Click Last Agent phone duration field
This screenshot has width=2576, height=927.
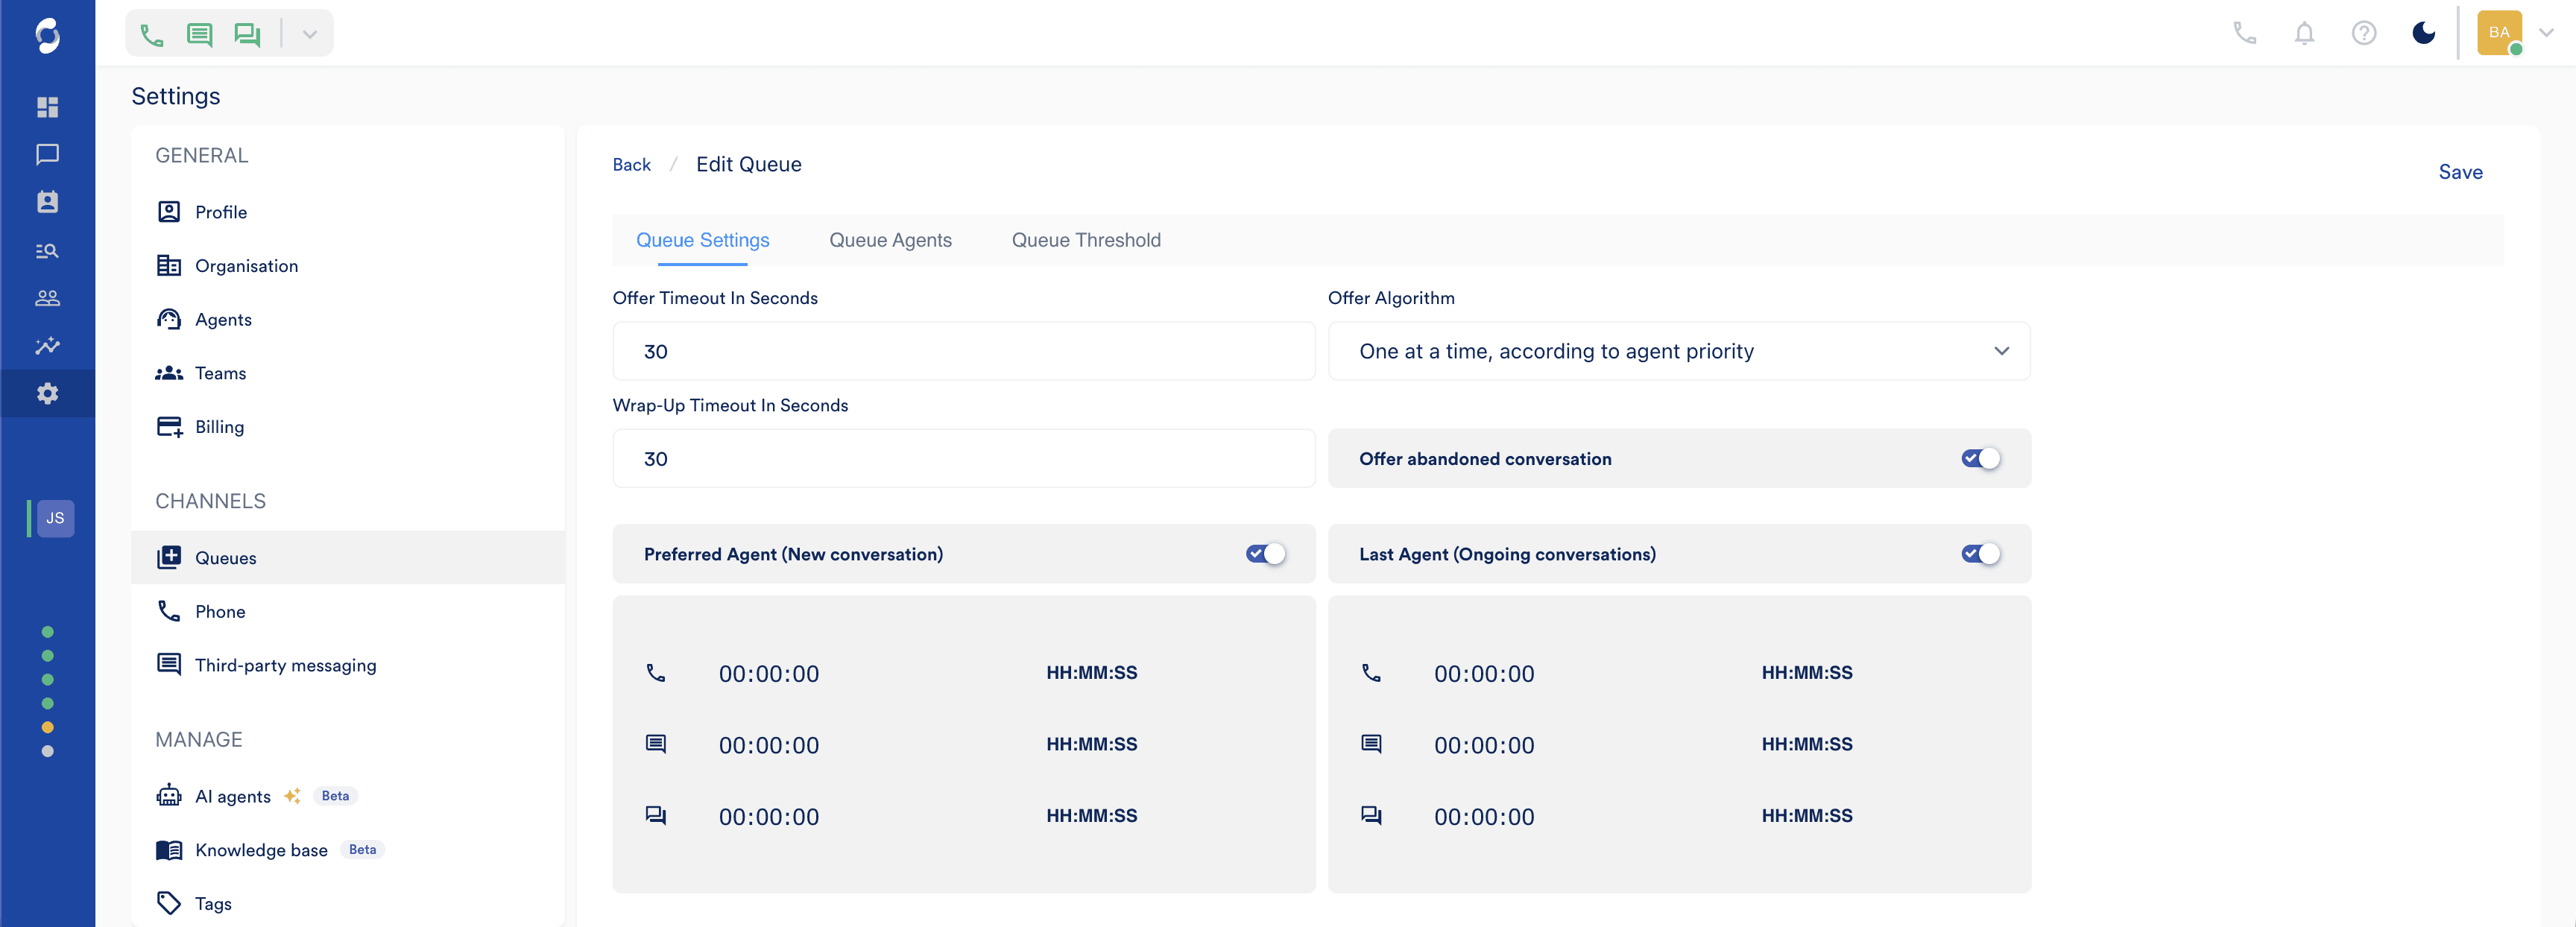[1483, 674]
